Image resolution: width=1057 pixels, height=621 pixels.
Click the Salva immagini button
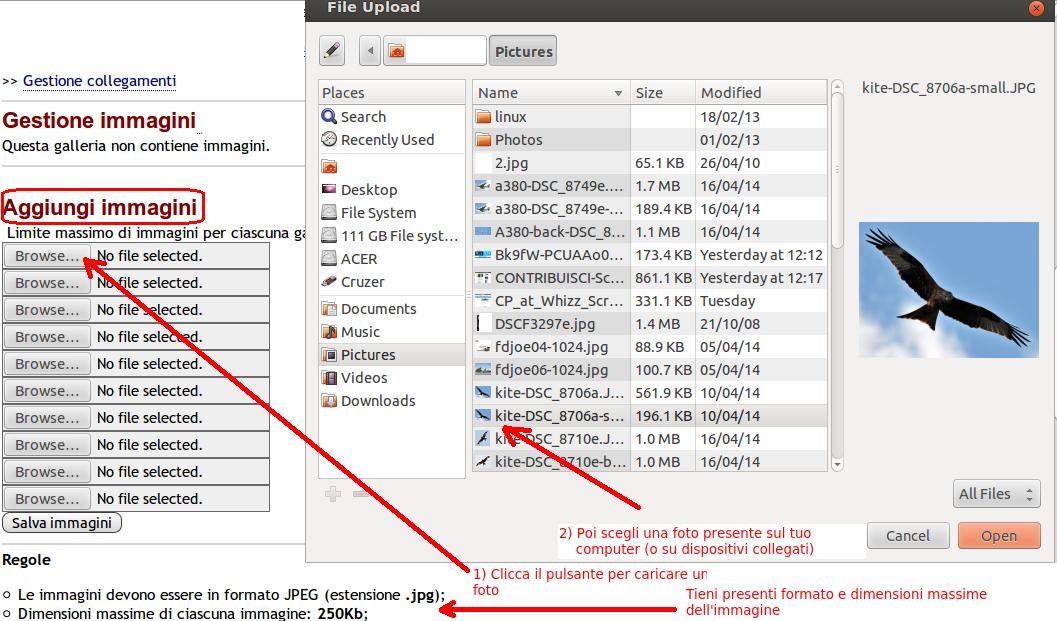(x=62, y=523)
